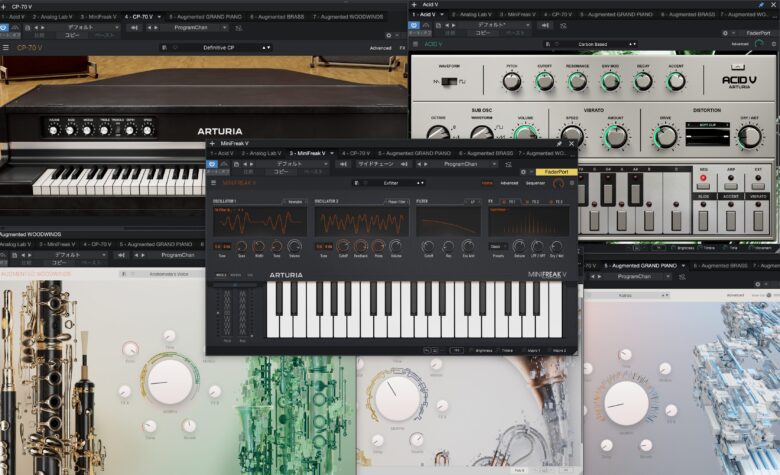This screenshot has width=780, height=475.
Task: Pin the Acid V window with the pin icon
Action: click(x=762, y=4)
